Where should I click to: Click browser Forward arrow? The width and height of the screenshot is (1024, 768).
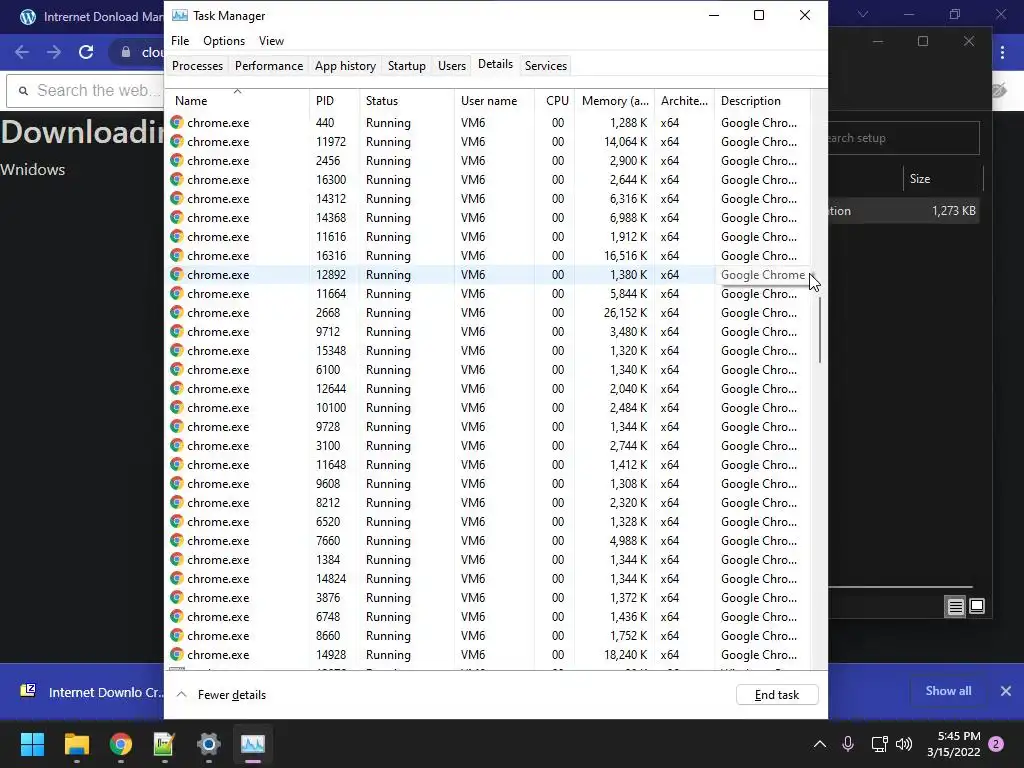coord(54,52)
